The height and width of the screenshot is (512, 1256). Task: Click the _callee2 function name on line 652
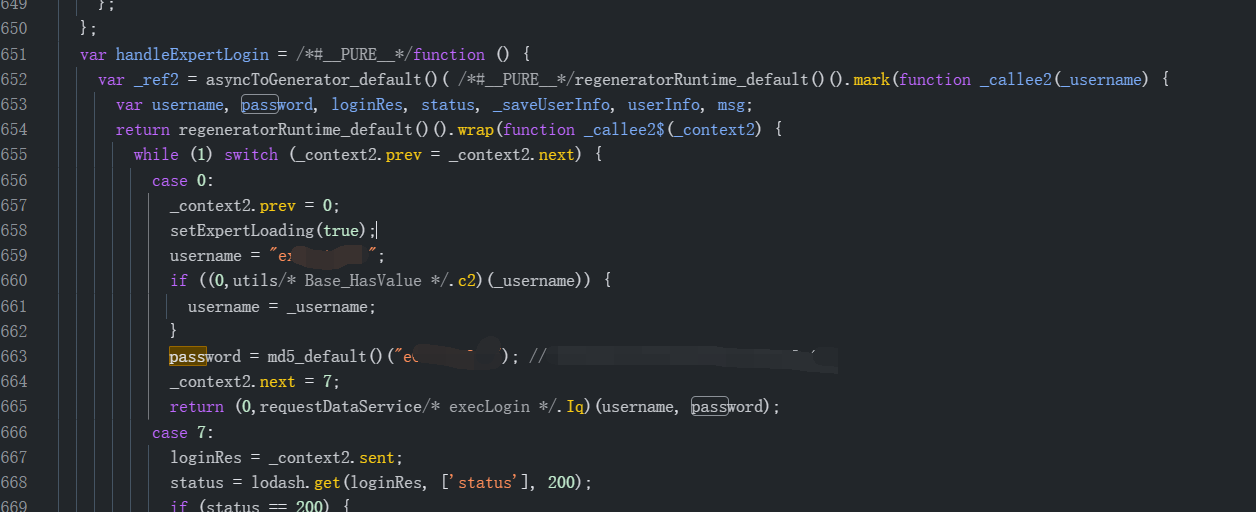click(1015, 79)
